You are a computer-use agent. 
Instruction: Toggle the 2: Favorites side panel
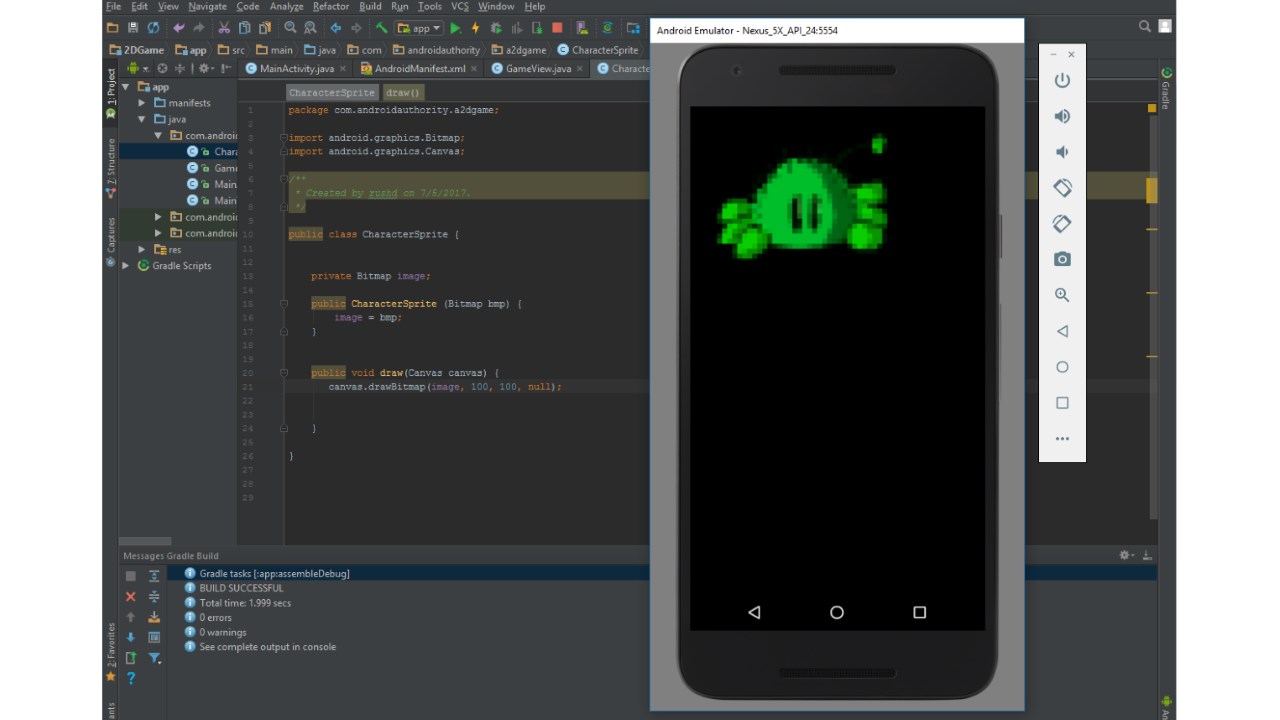pos(111,645)
